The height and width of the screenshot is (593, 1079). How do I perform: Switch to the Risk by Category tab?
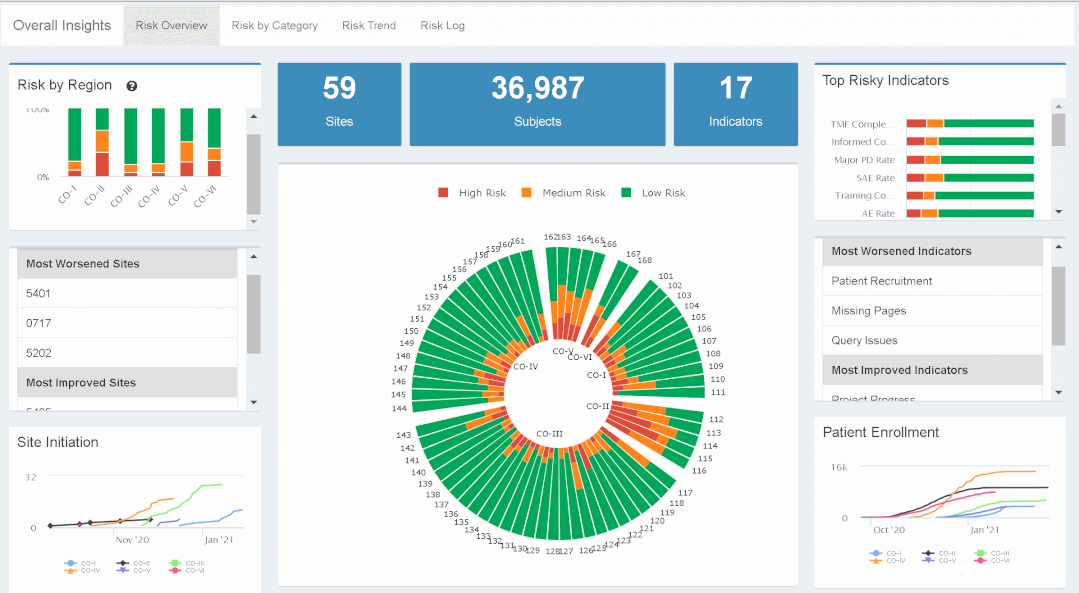tap(274, 26)
